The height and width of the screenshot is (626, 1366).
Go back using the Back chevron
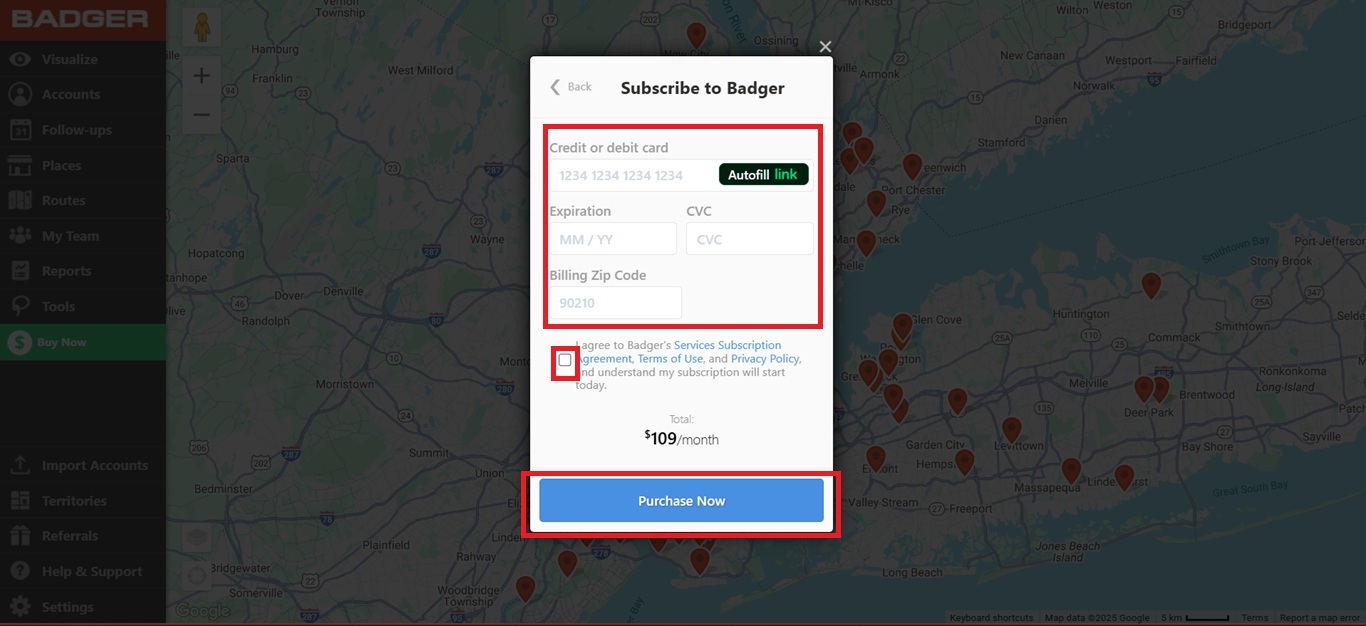click(x=571, y=87)
